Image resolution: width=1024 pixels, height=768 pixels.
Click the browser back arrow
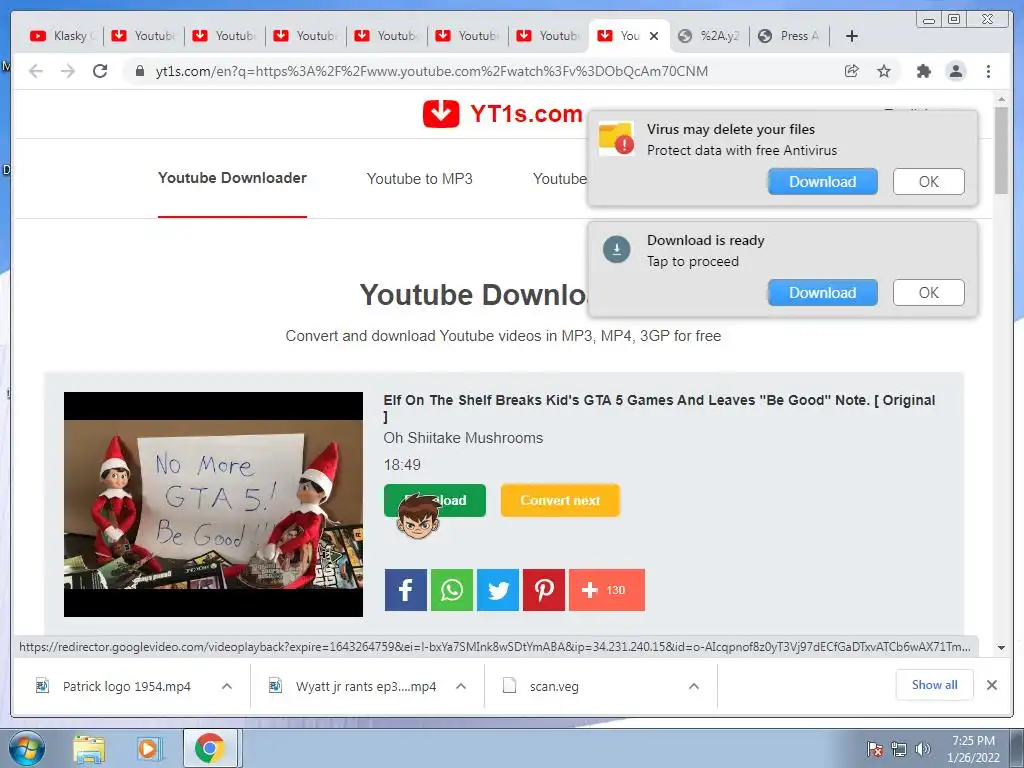pos(36,71)
